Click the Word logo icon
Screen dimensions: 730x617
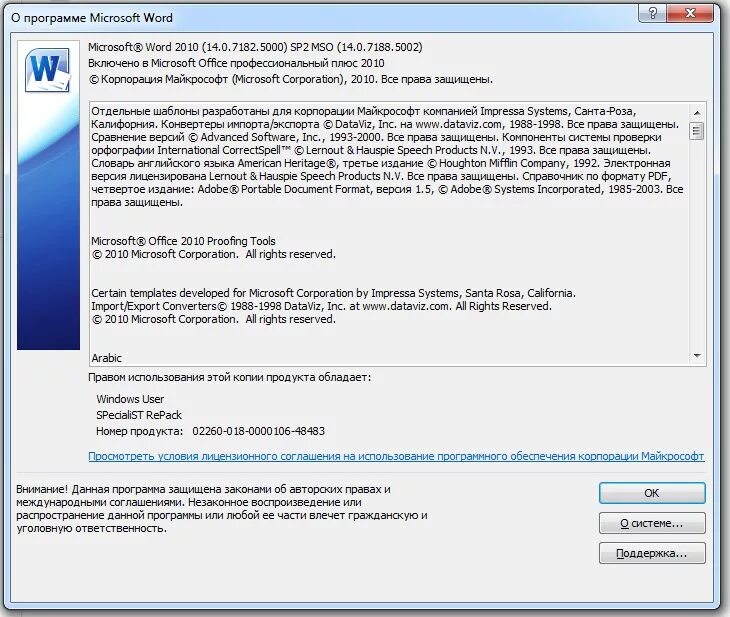click(x=47, y=70)
